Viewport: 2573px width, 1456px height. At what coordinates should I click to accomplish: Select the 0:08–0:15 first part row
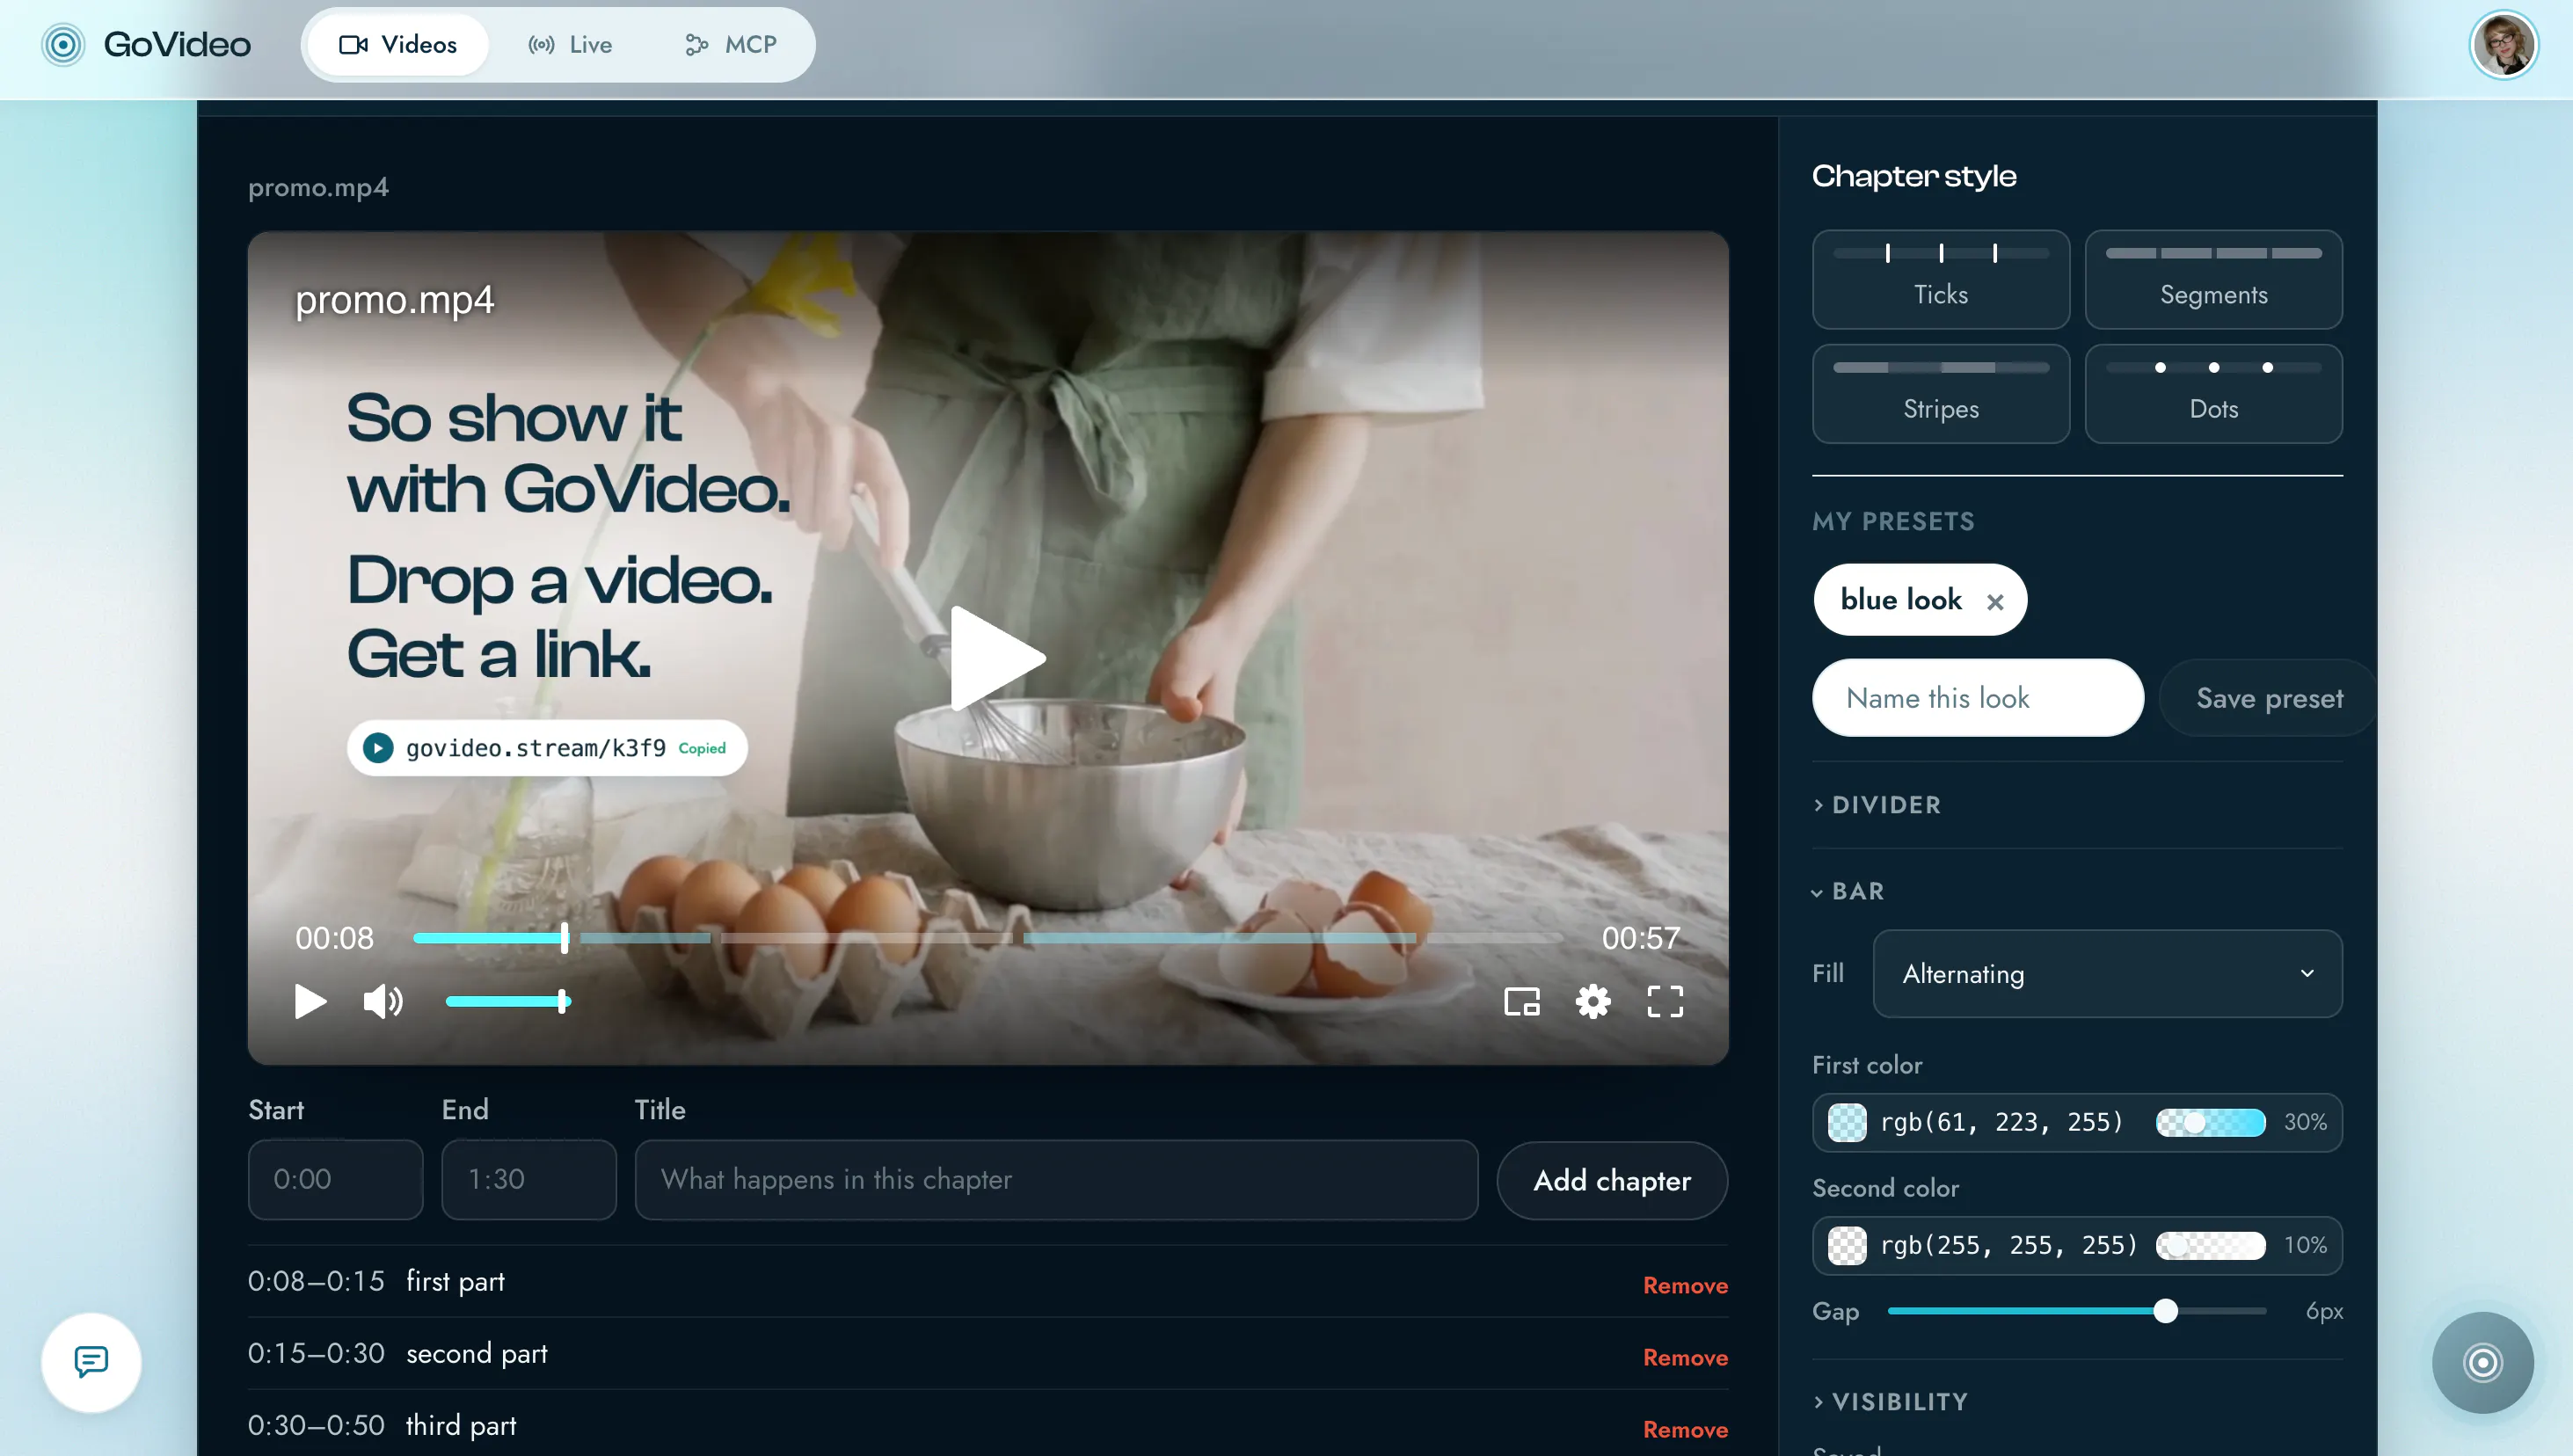[x=988, y=1282]
